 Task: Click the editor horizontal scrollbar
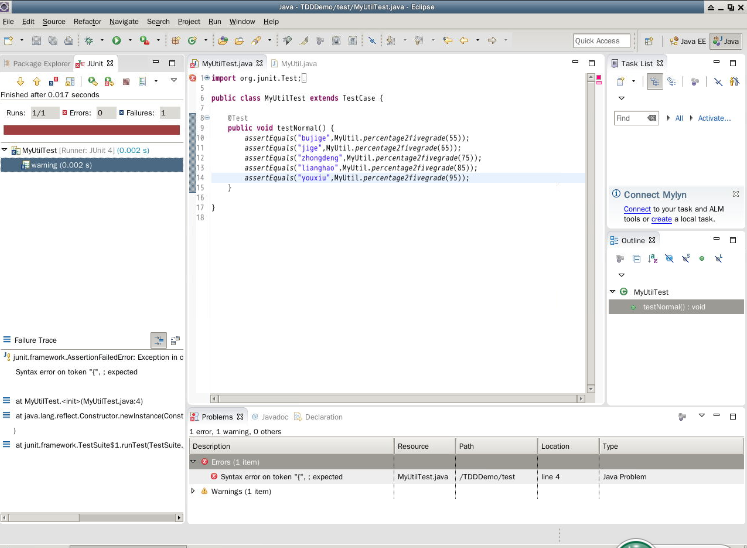(x=397, y=398)
